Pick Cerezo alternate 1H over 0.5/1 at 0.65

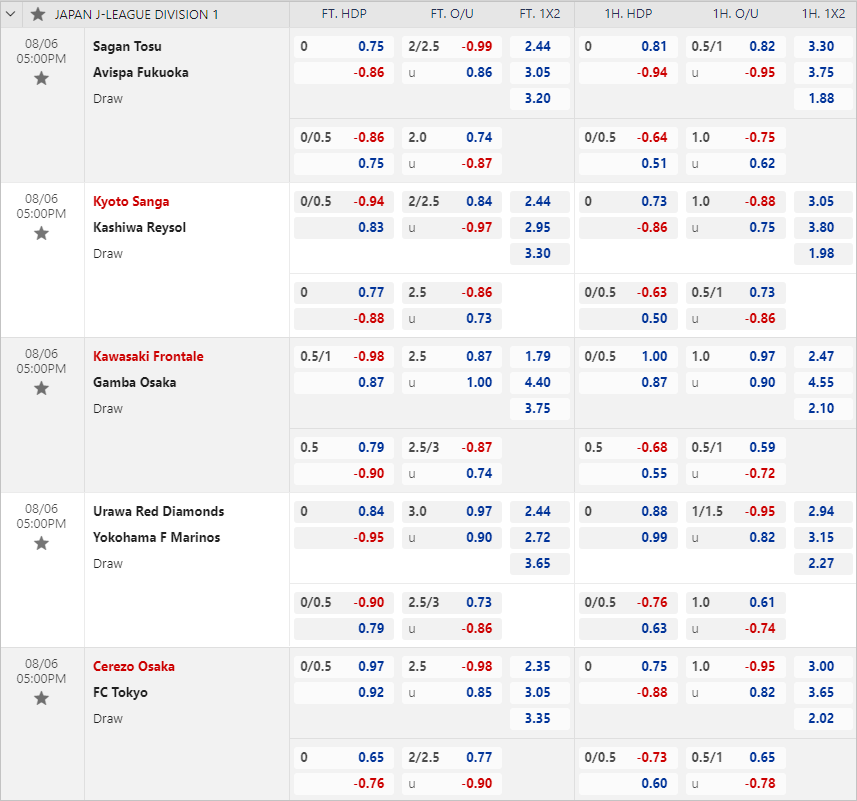click(x=736, y=758)
